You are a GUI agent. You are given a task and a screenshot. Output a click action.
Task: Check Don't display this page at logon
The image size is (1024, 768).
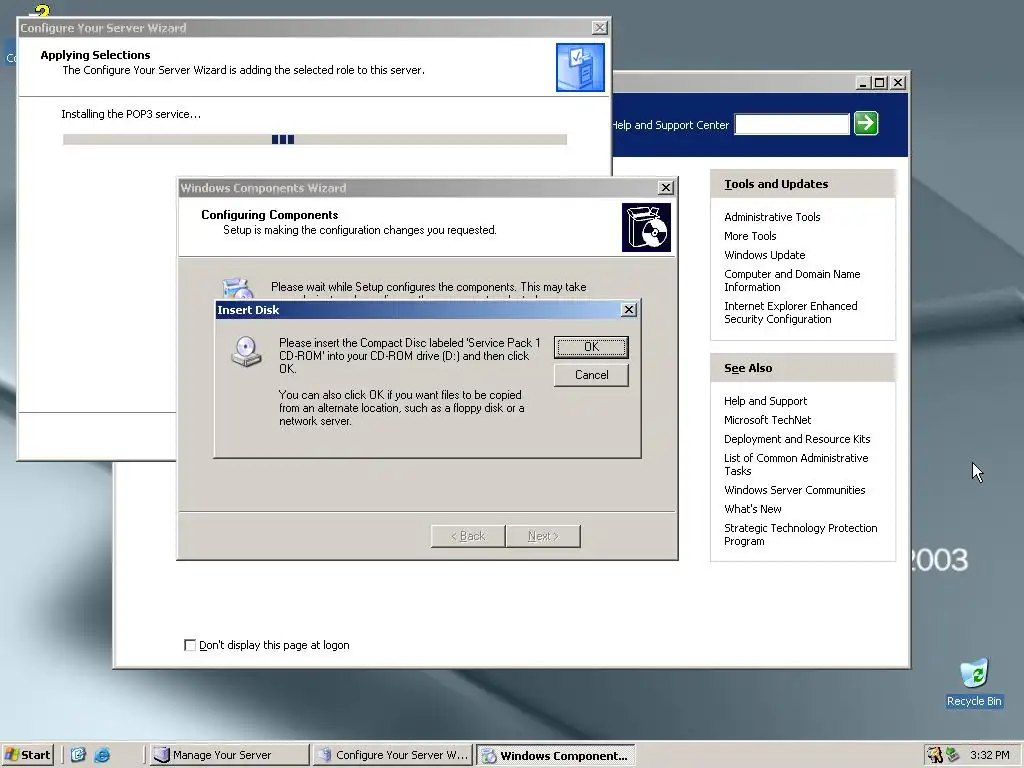click(190, 645)
